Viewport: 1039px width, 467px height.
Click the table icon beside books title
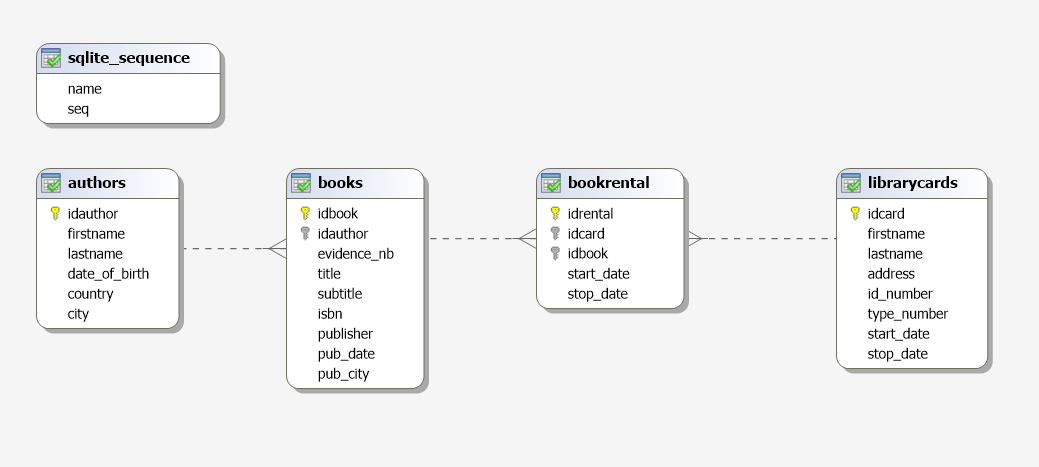301,183
